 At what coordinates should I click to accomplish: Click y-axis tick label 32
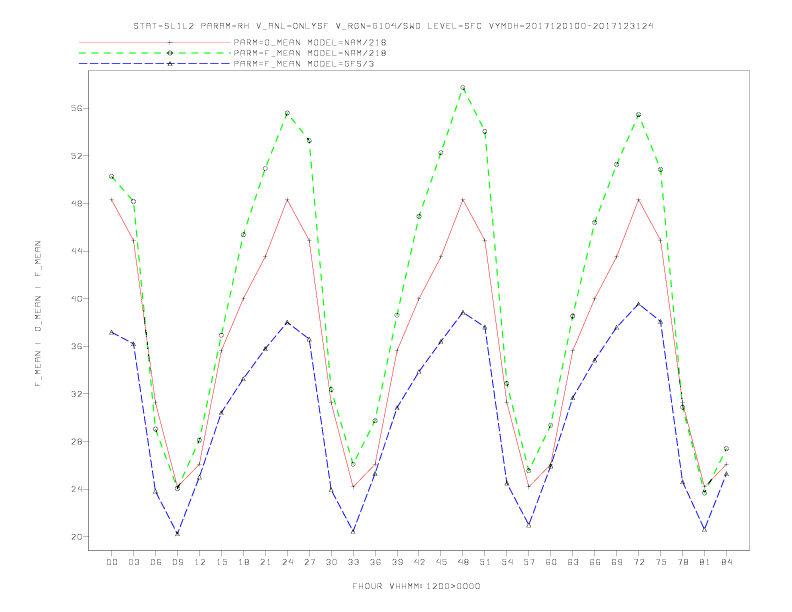[x=76, y=394]
